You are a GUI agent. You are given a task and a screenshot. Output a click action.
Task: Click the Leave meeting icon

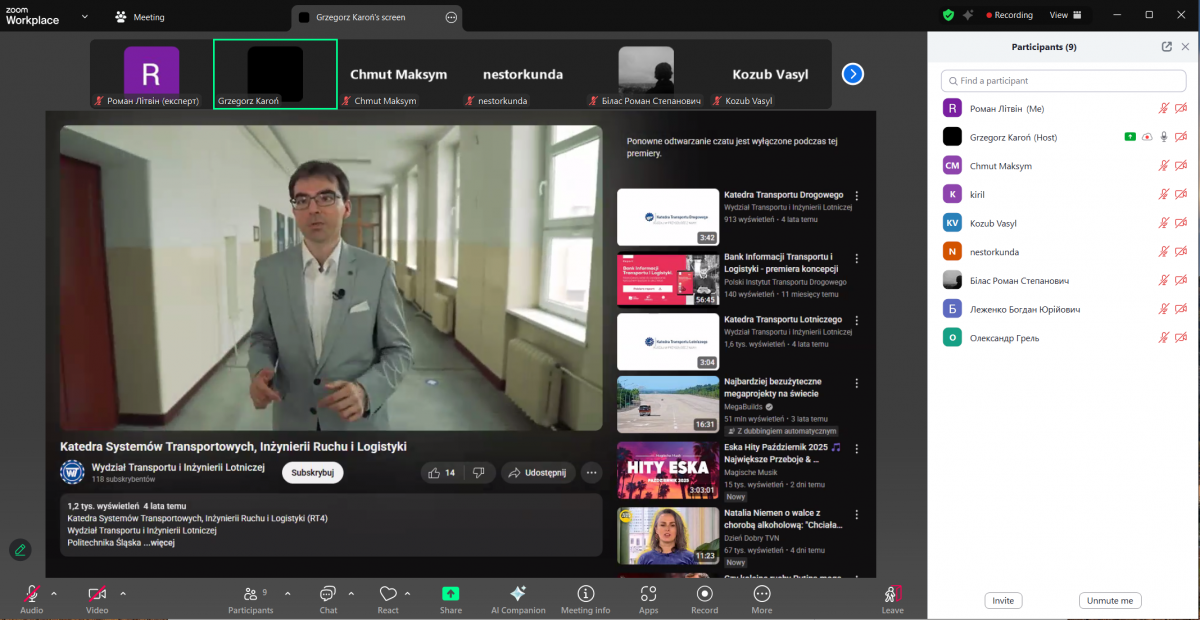click(x=892, y=594)
